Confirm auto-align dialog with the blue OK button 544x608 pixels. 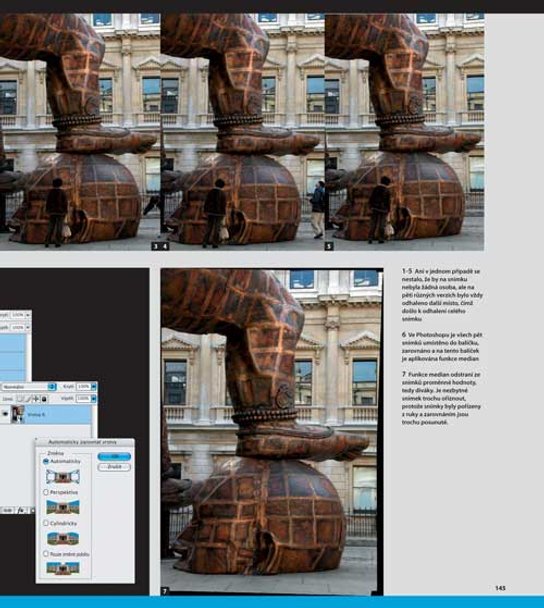114,456
